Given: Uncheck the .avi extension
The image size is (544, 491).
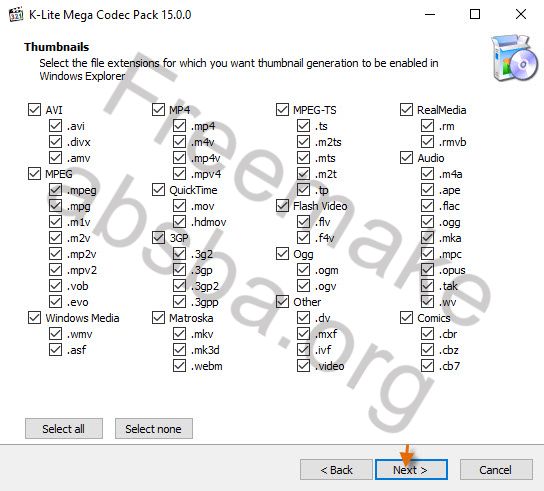Looking at the screenshot, I should (56, 126).
